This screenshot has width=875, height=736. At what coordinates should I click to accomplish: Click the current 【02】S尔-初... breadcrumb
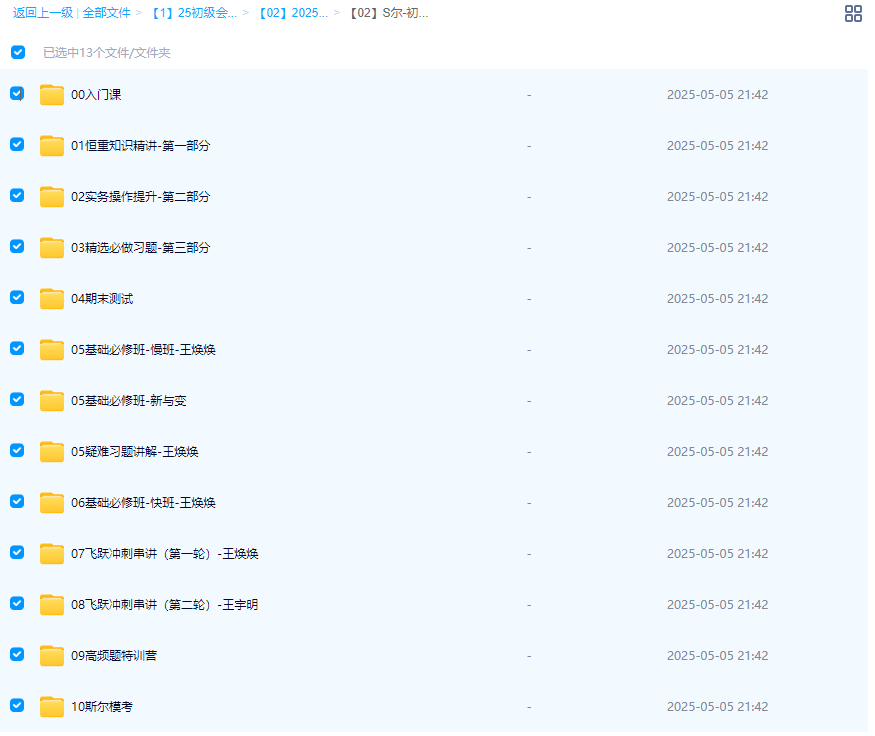pos(388,13)
